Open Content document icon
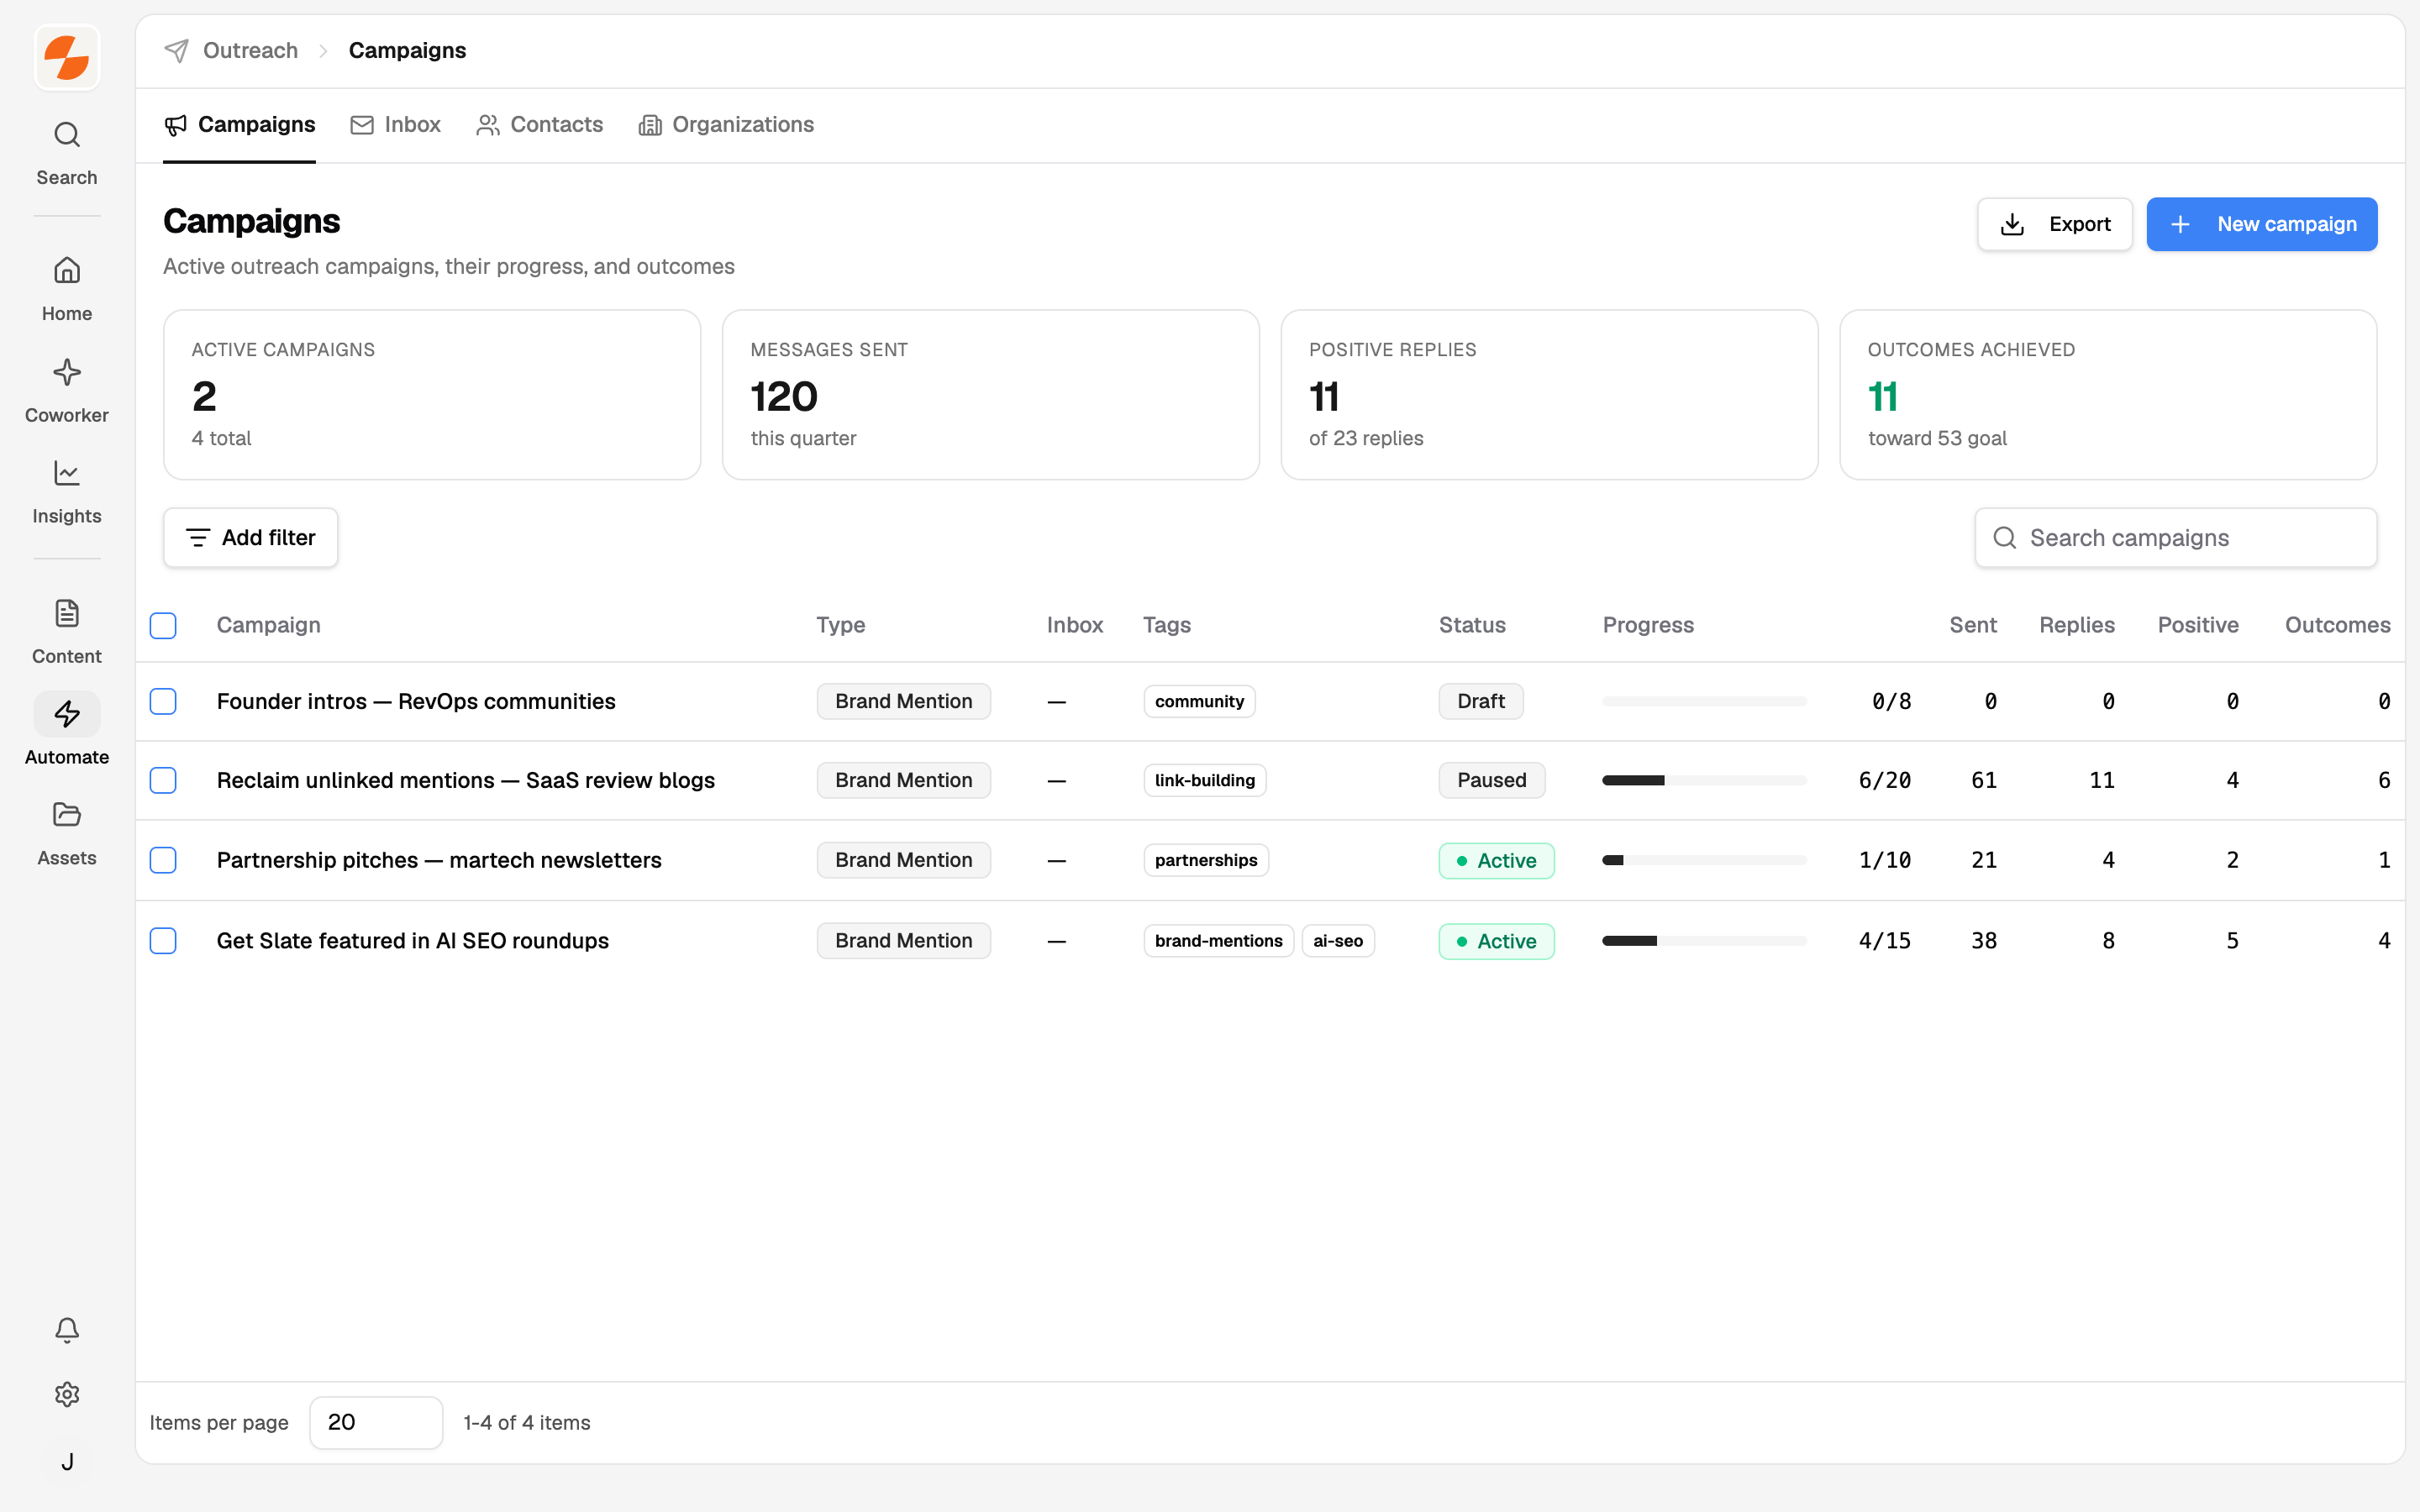 coord(67,613)
